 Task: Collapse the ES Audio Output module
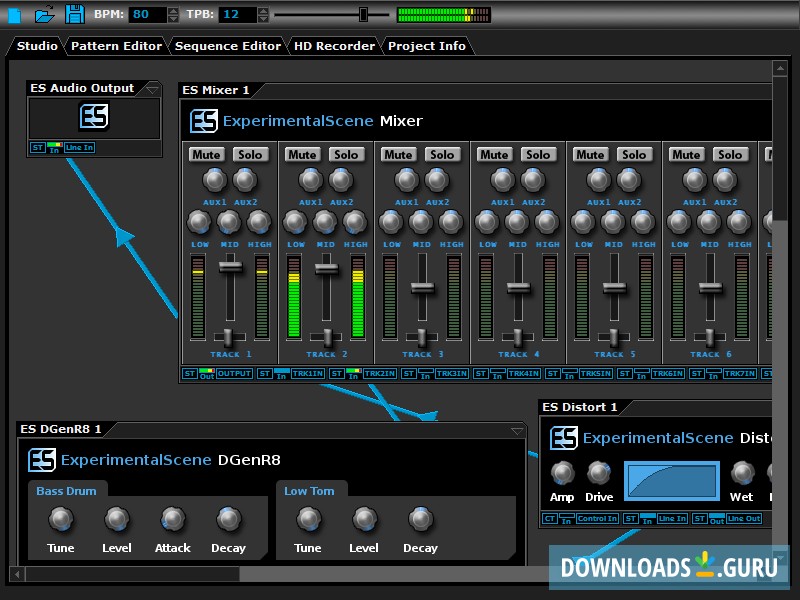(152, 88)
